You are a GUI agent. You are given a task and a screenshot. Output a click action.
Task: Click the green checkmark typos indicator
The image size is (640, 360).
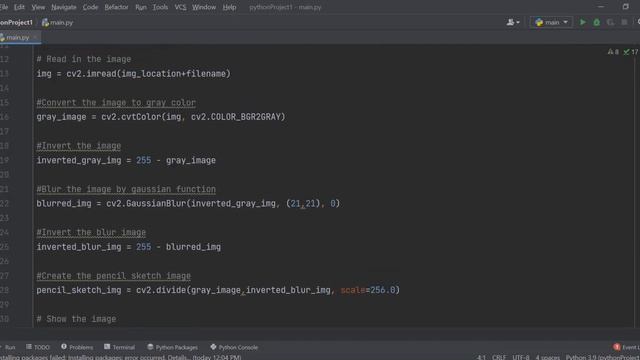click(631, 52)
